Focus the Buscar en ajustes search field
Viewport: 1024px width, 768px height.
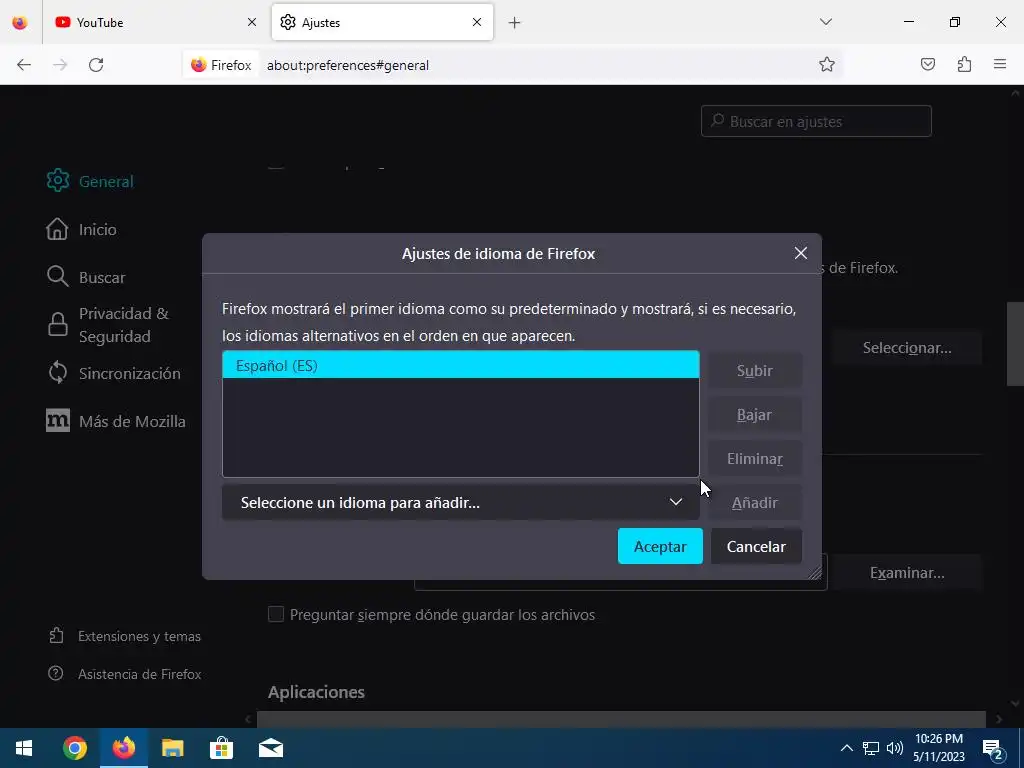[x=816, y=121]
